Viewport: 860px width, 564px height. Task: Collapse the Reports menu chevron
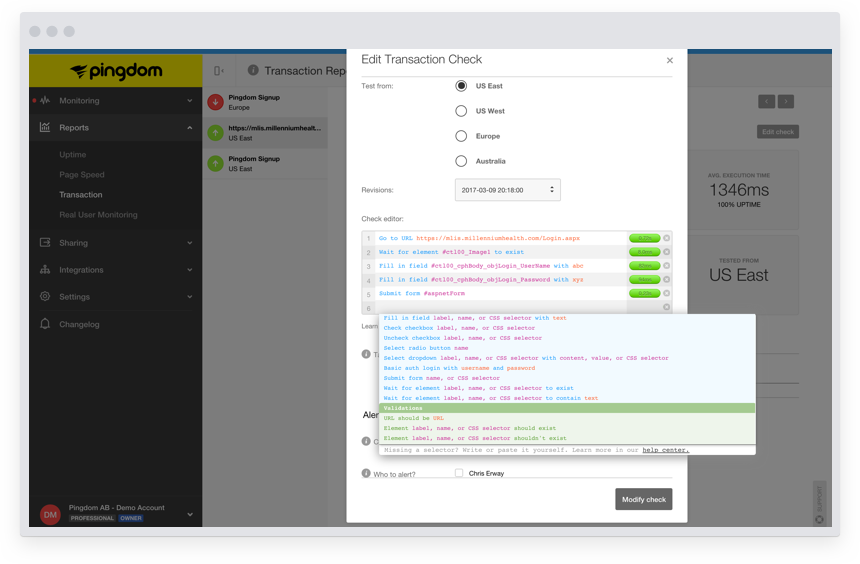pos(190,128)
